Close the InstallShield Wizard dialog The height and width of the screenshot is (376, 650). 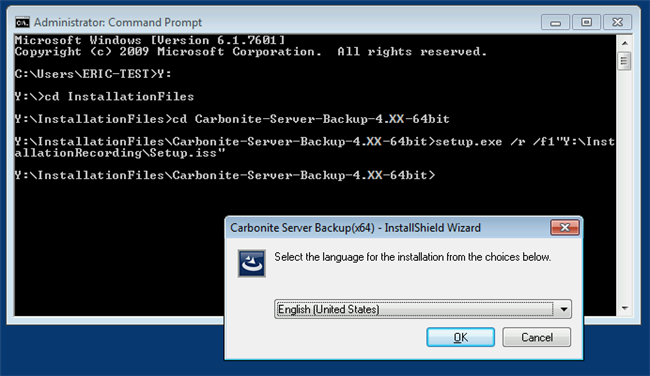[565, 228]
